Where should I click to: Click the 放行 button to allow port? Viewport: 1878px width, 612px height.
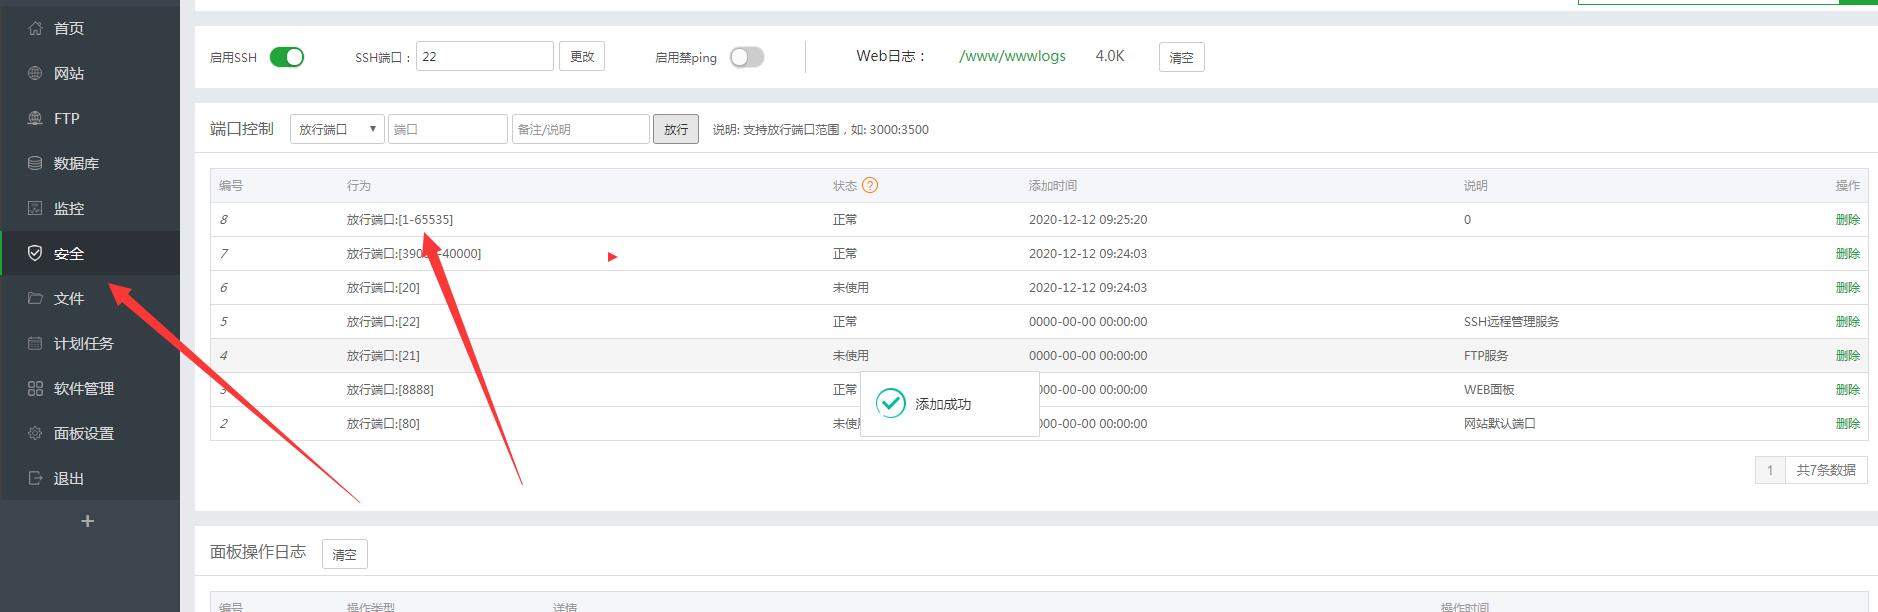coord(676,129)
